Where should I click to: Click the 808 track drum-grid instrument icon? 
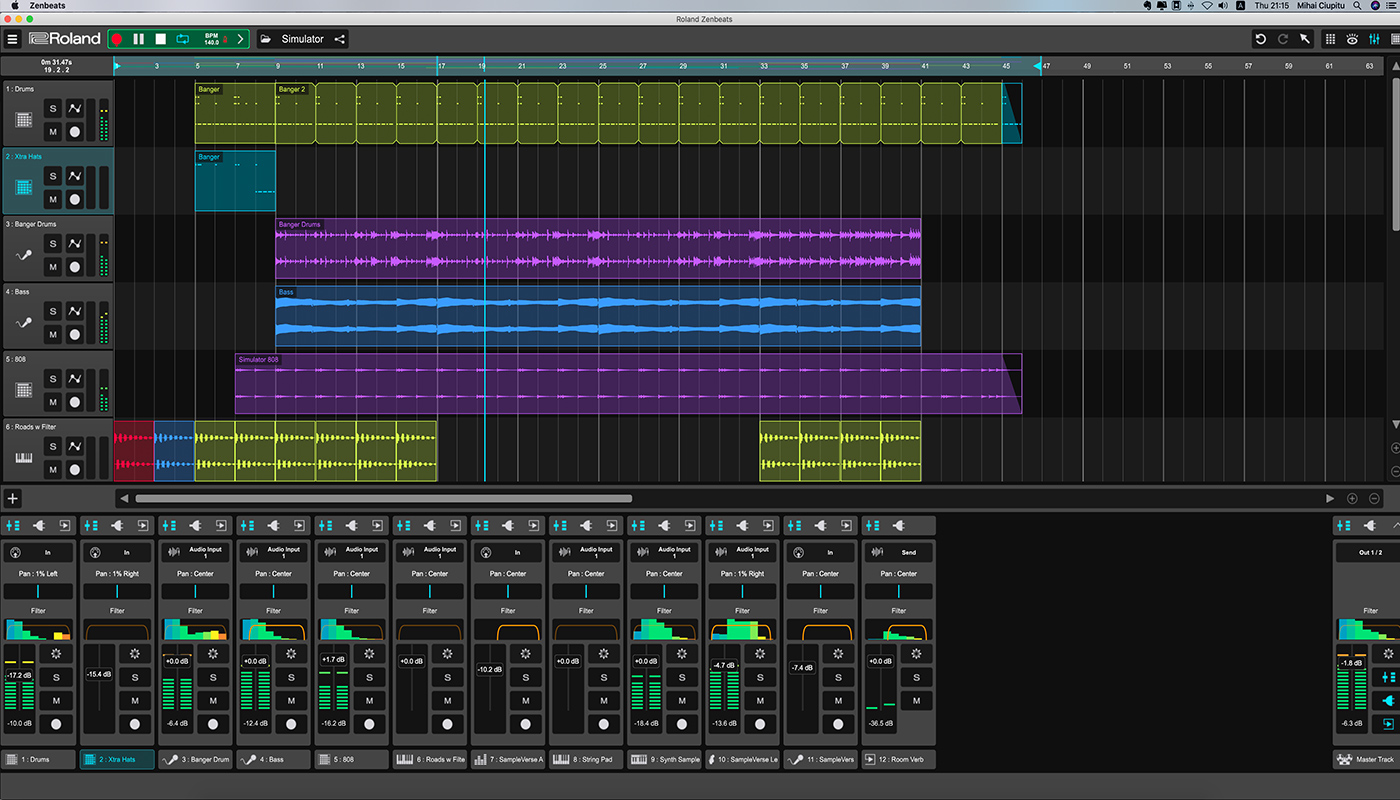click(24, 390)
